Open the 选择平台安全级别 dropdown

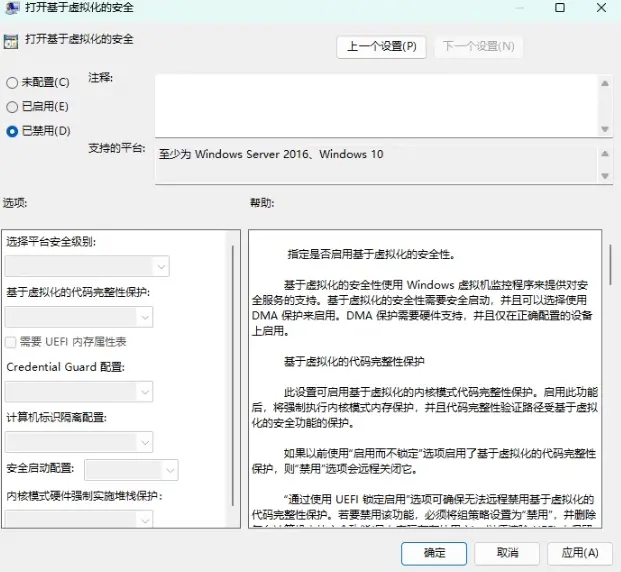tap(87, 266)
